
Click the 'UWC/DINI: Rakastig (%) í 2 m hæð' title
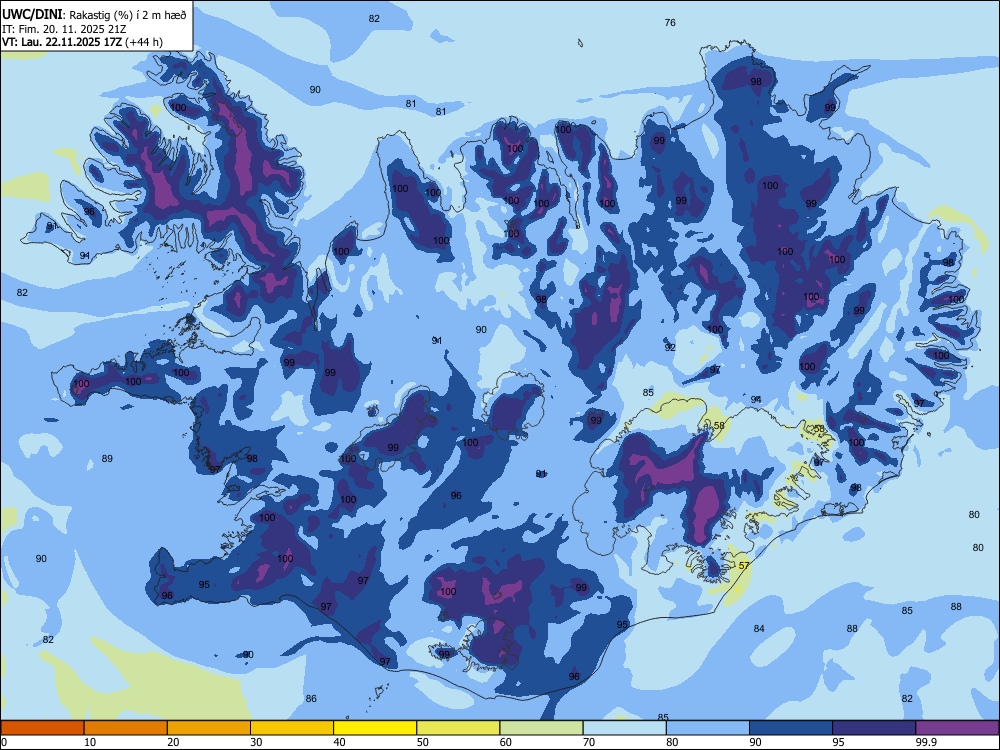[94, 15]
